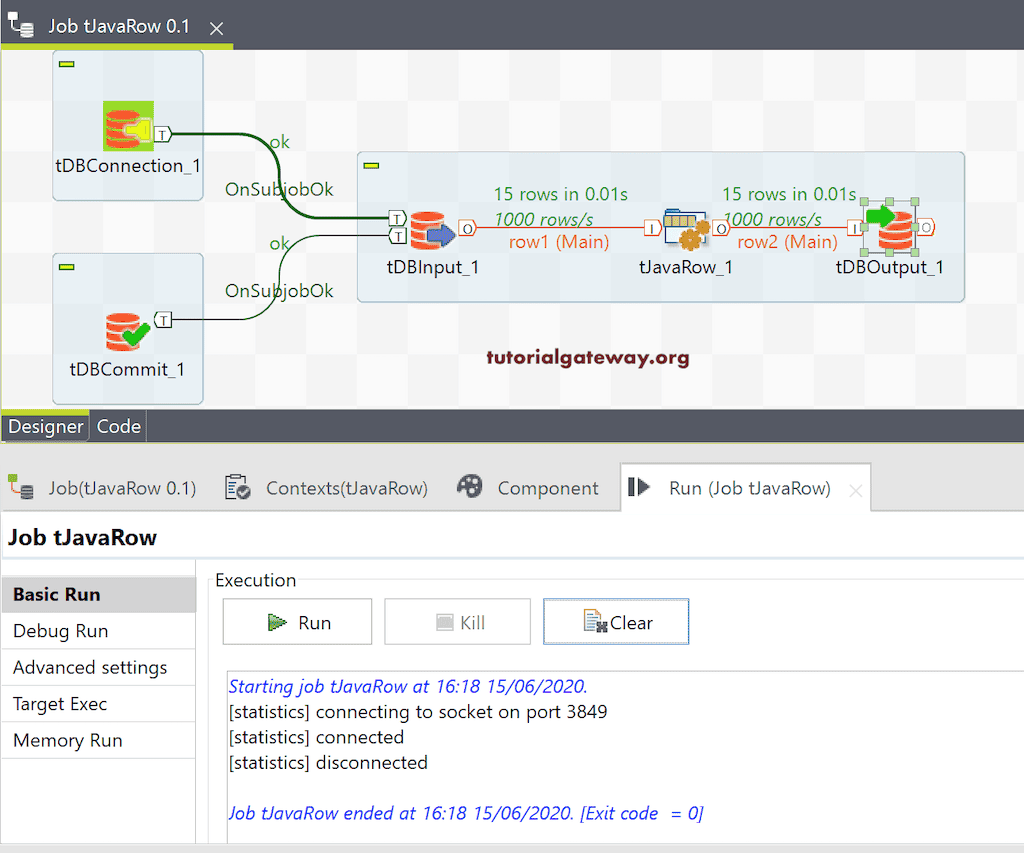1024x853 pixels.
Task: Select the tDBInput_1 component icon
Action: pos(430,228)
